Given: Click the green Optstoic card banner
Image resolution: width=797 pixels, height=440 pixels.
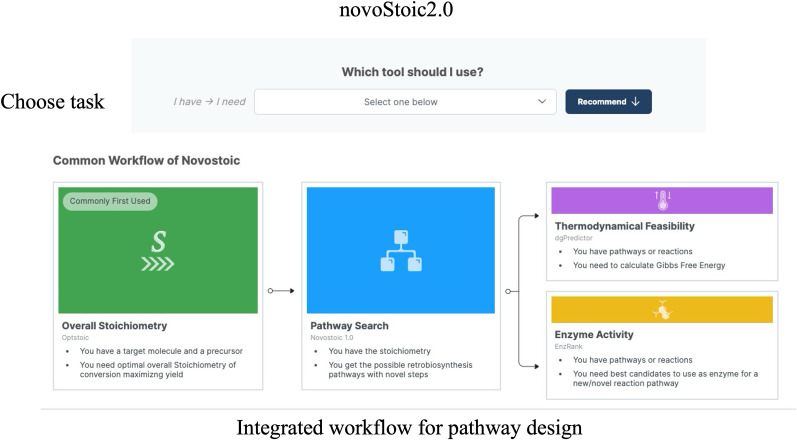Looking at the screenshot, I should click(x=158, y=250).
